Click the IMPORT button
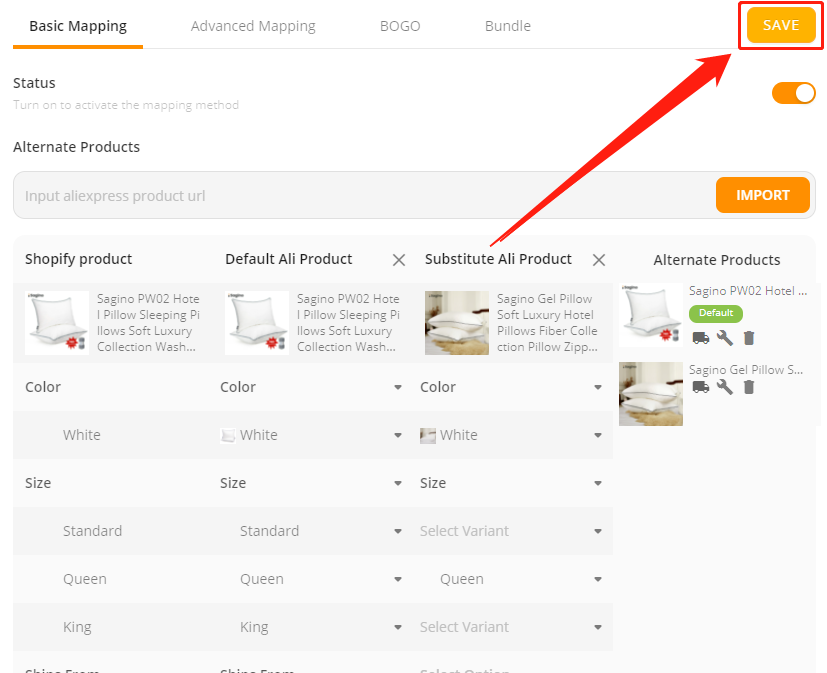The height and width of the screenshot is (673, 827). [x=763, y=195]
